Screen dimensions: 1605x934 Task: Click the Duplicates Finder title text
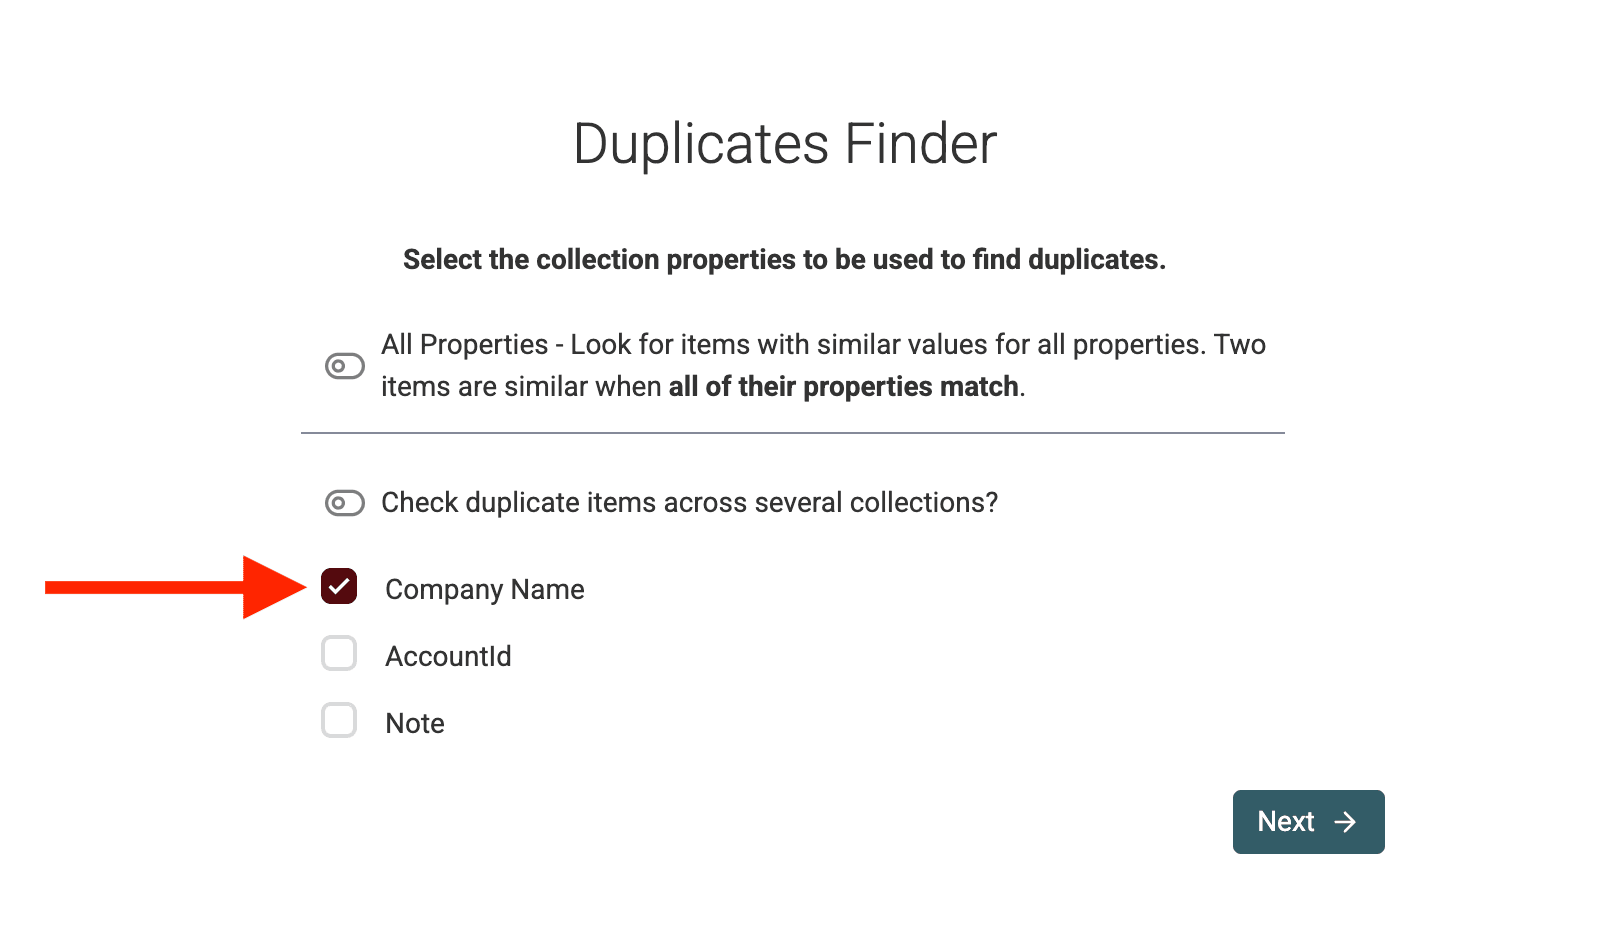(x=786, y=143)
